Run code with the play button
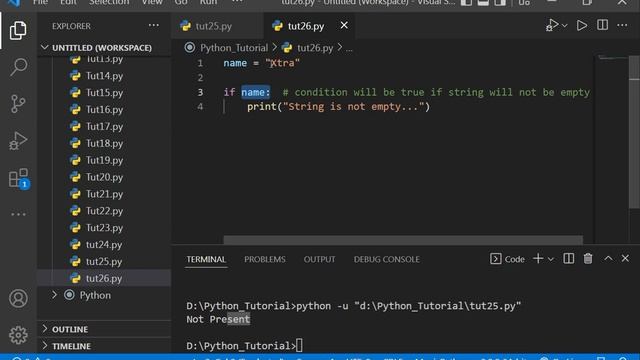The width and height of the screenshot is (640, 360). tap(582, 25)
